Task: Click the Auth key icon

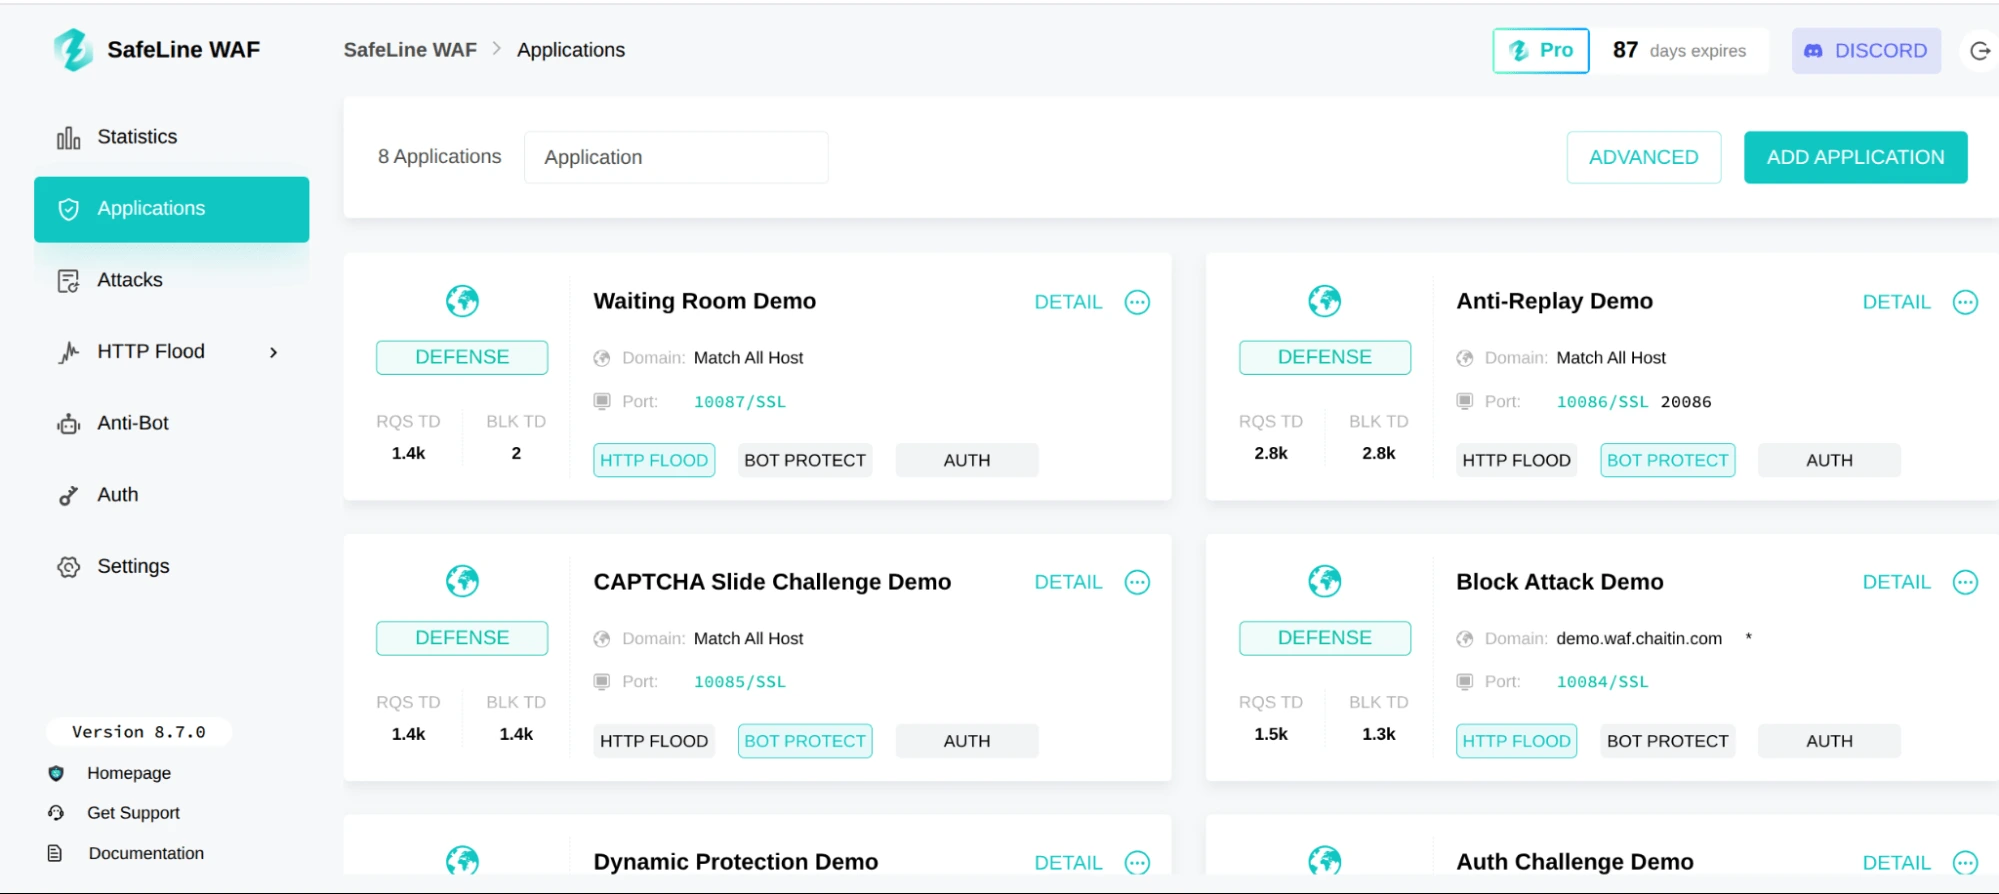Action: 68,496
